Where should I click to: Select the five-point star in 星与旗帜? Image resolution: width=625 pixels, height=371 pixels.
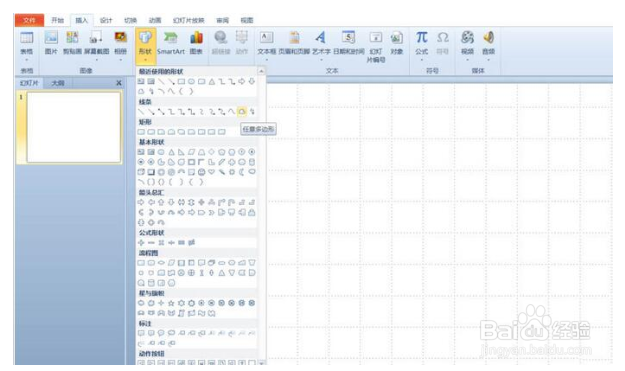(x=171, y=303)
